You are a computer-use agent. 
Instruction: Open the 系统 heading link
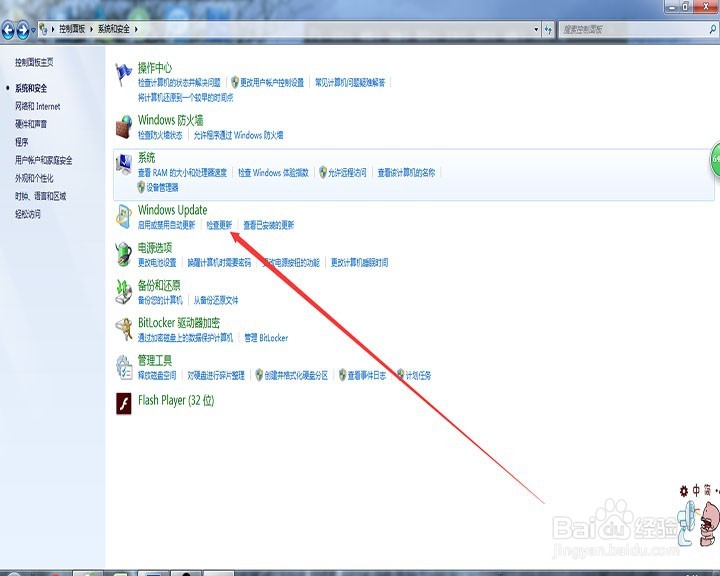pyautogui.click(x=146, y=158)
